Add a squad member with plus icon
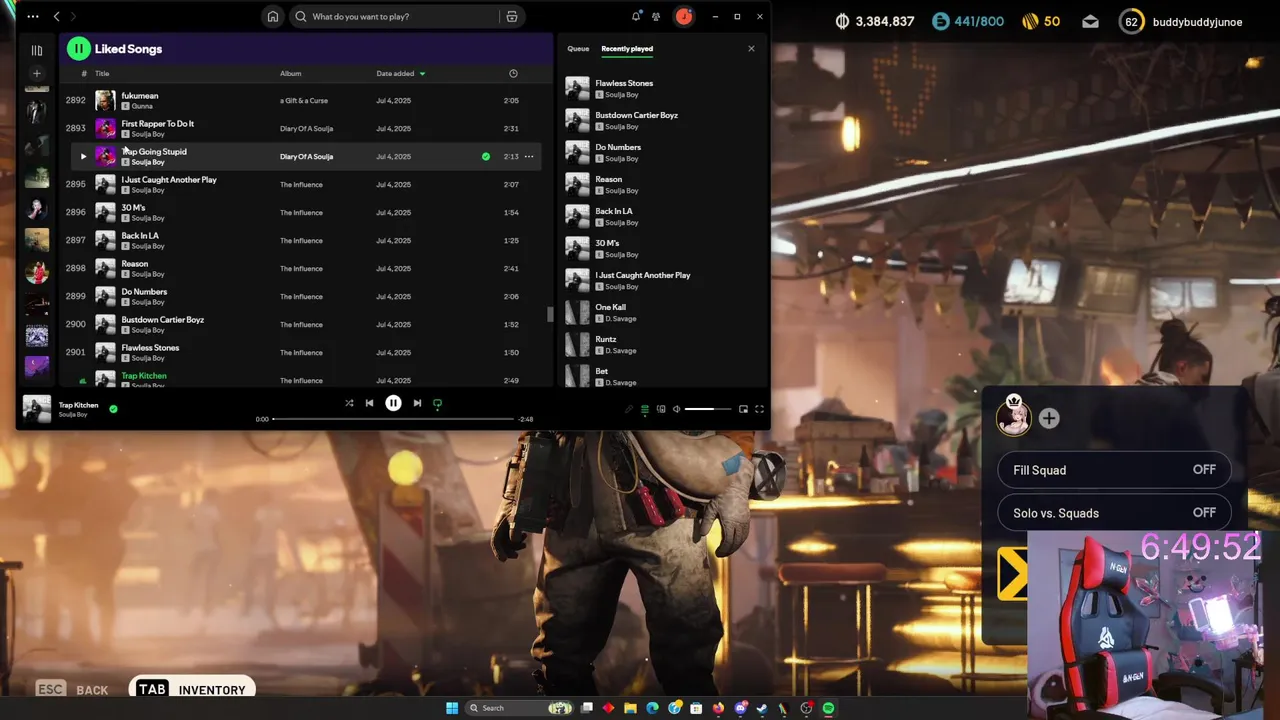The height and width of the screenshot is (720, 1280). point(1049,419)
